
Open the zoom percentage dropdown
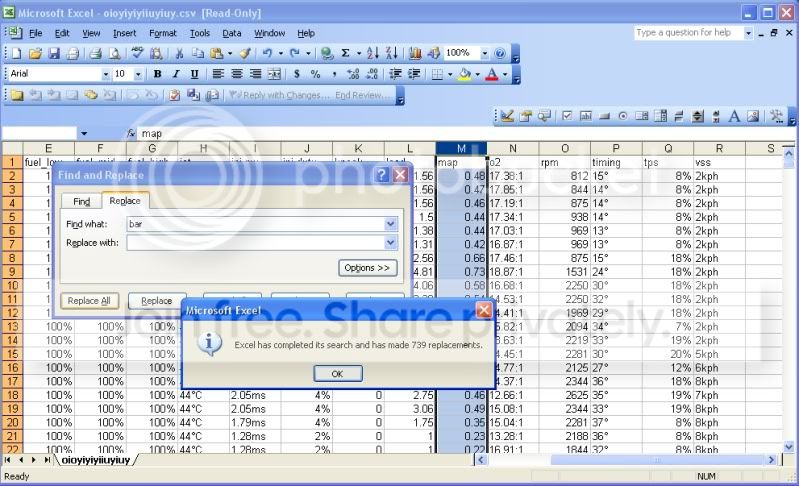pyautogui.click(x=485, y=53)
